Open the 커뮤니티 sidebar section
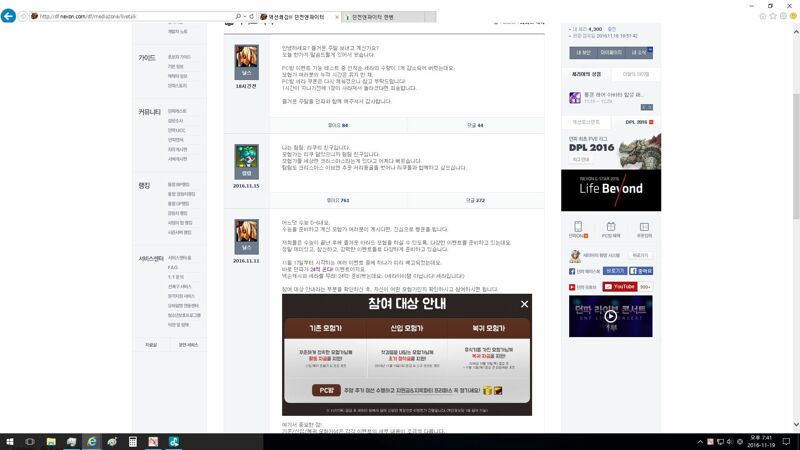This screenshot has width=800, height=450. 149,112
